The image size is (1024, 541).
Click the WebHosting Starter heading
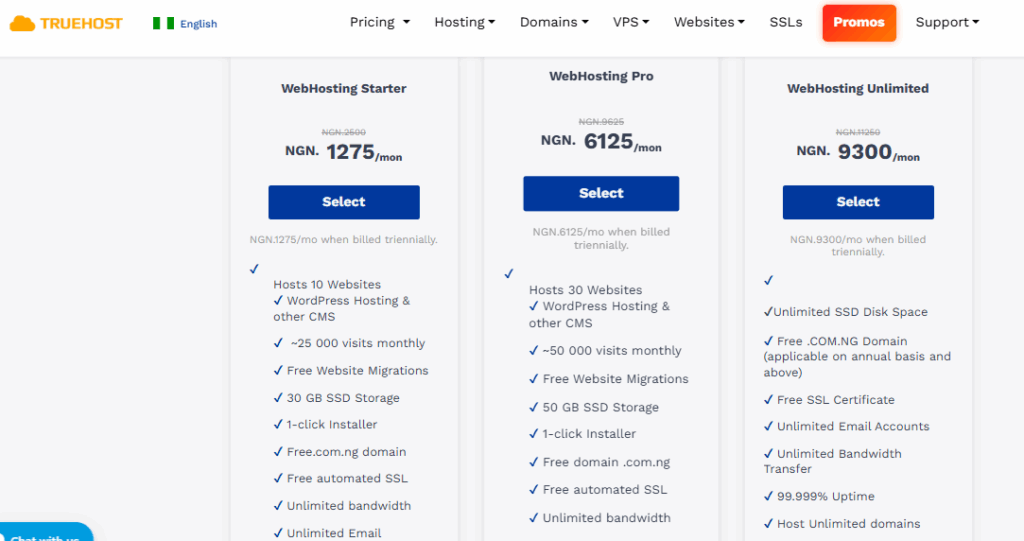point(344,88)
